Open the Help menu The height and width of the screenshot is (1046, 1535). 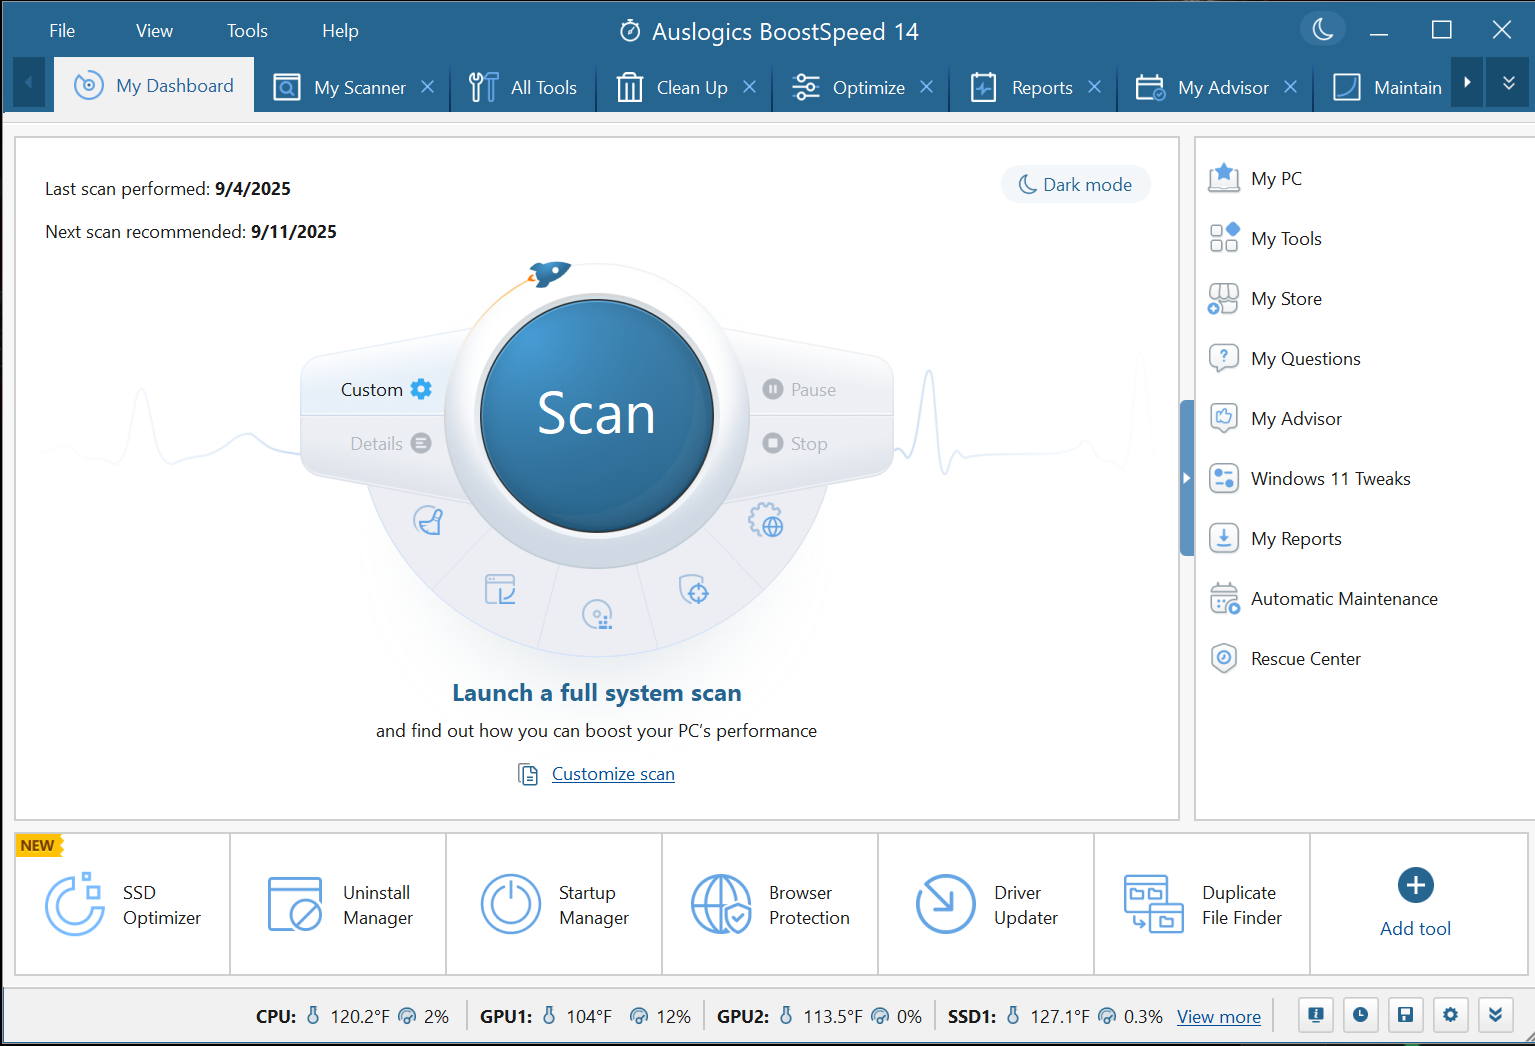(x=340, y=31)
